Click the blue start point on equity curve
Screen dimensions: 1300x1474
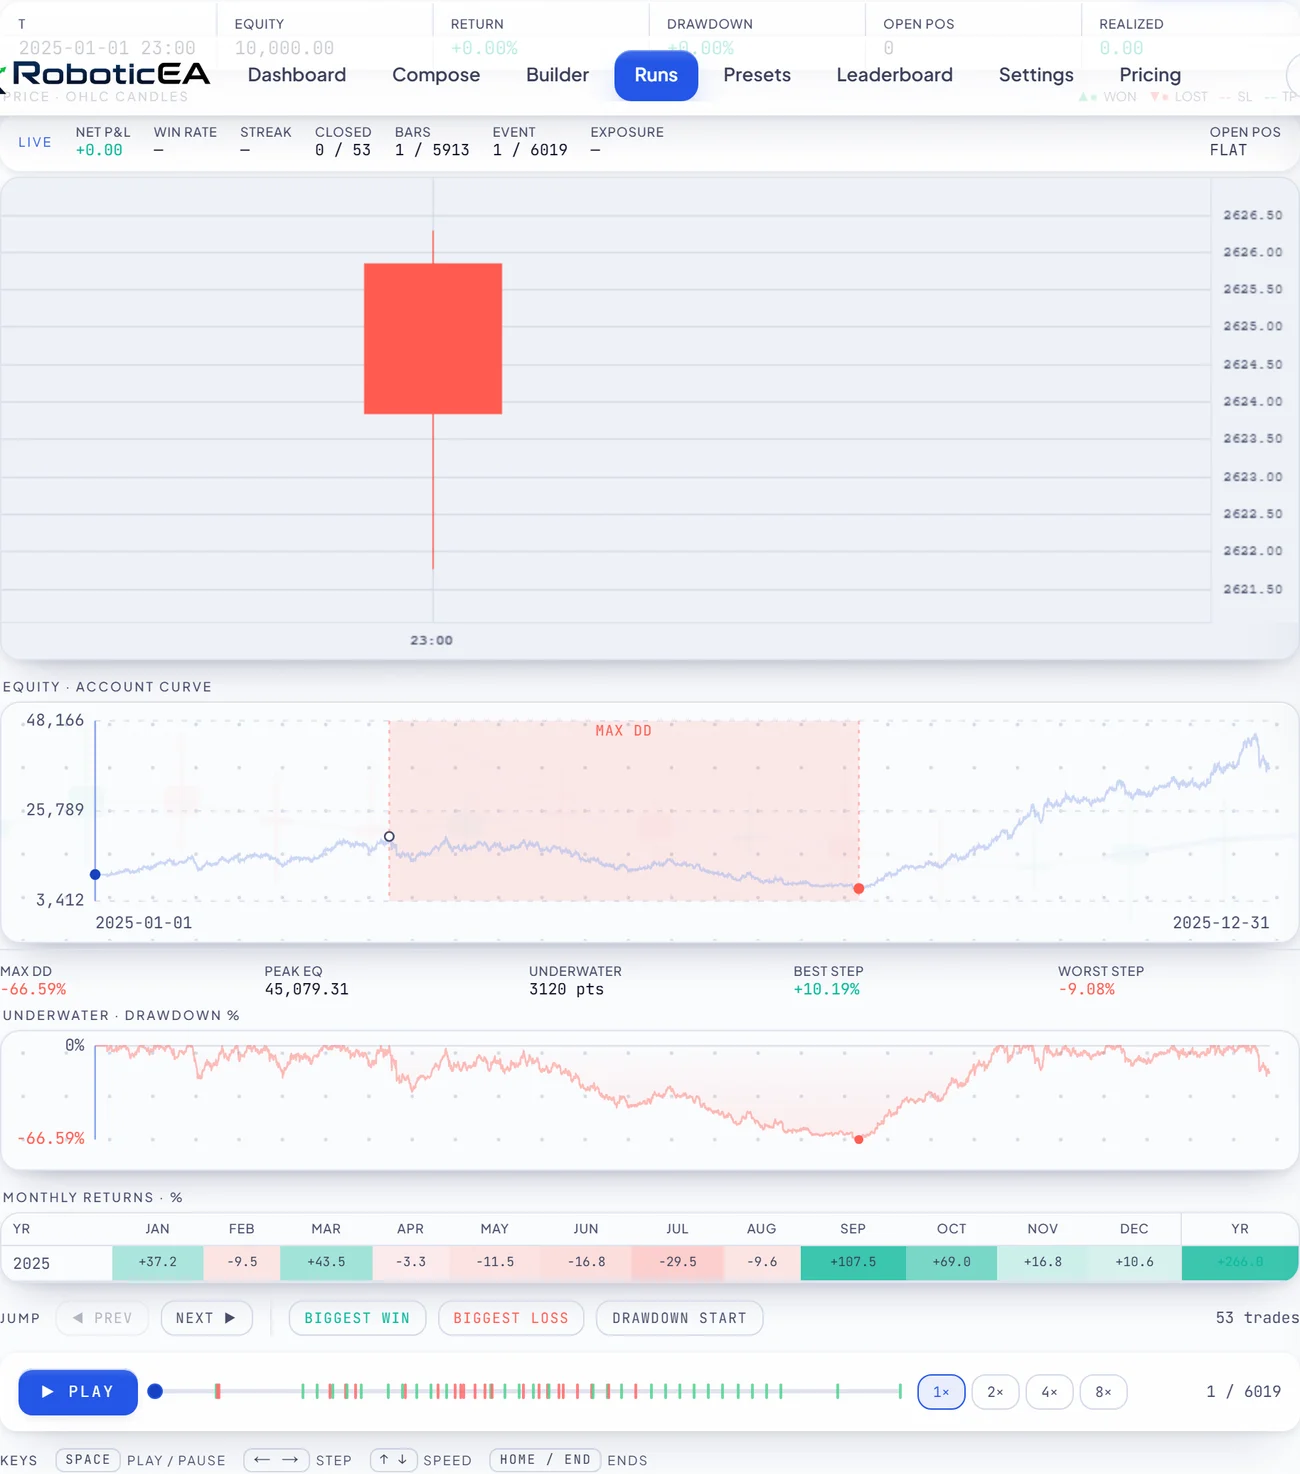point(95,874)
